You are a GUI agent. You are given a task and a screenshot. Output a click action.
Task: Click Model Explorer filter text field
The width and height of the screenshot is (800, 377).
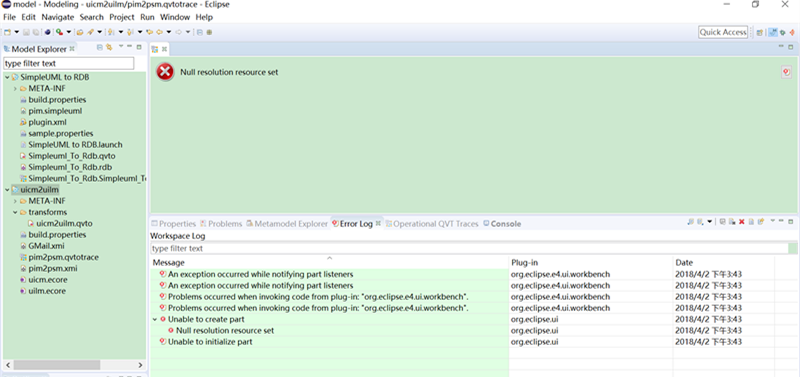point(68,64)
